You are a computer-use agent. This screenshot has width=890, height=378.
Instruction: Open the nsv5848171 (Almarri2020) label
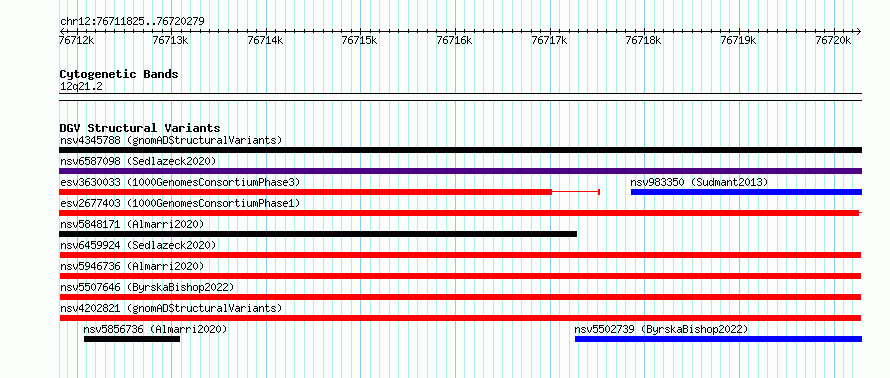(x=132, y=224)
